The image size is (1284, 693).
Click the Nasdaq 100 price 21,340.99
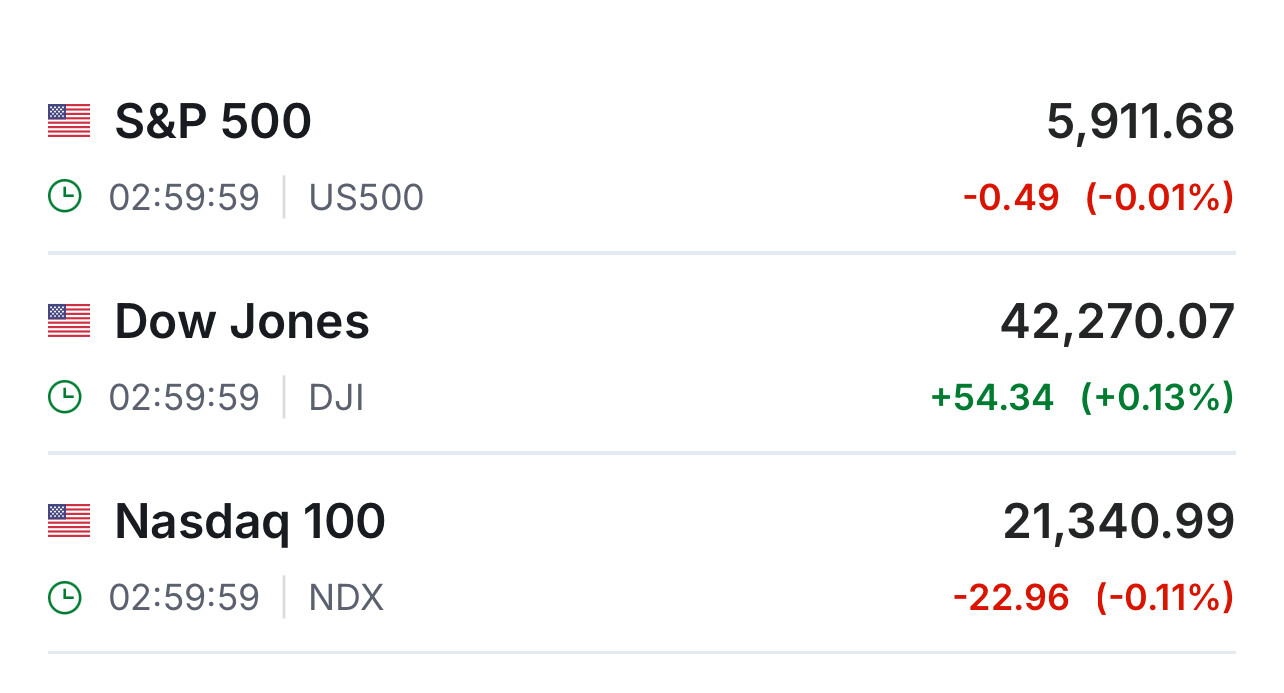1118,522
